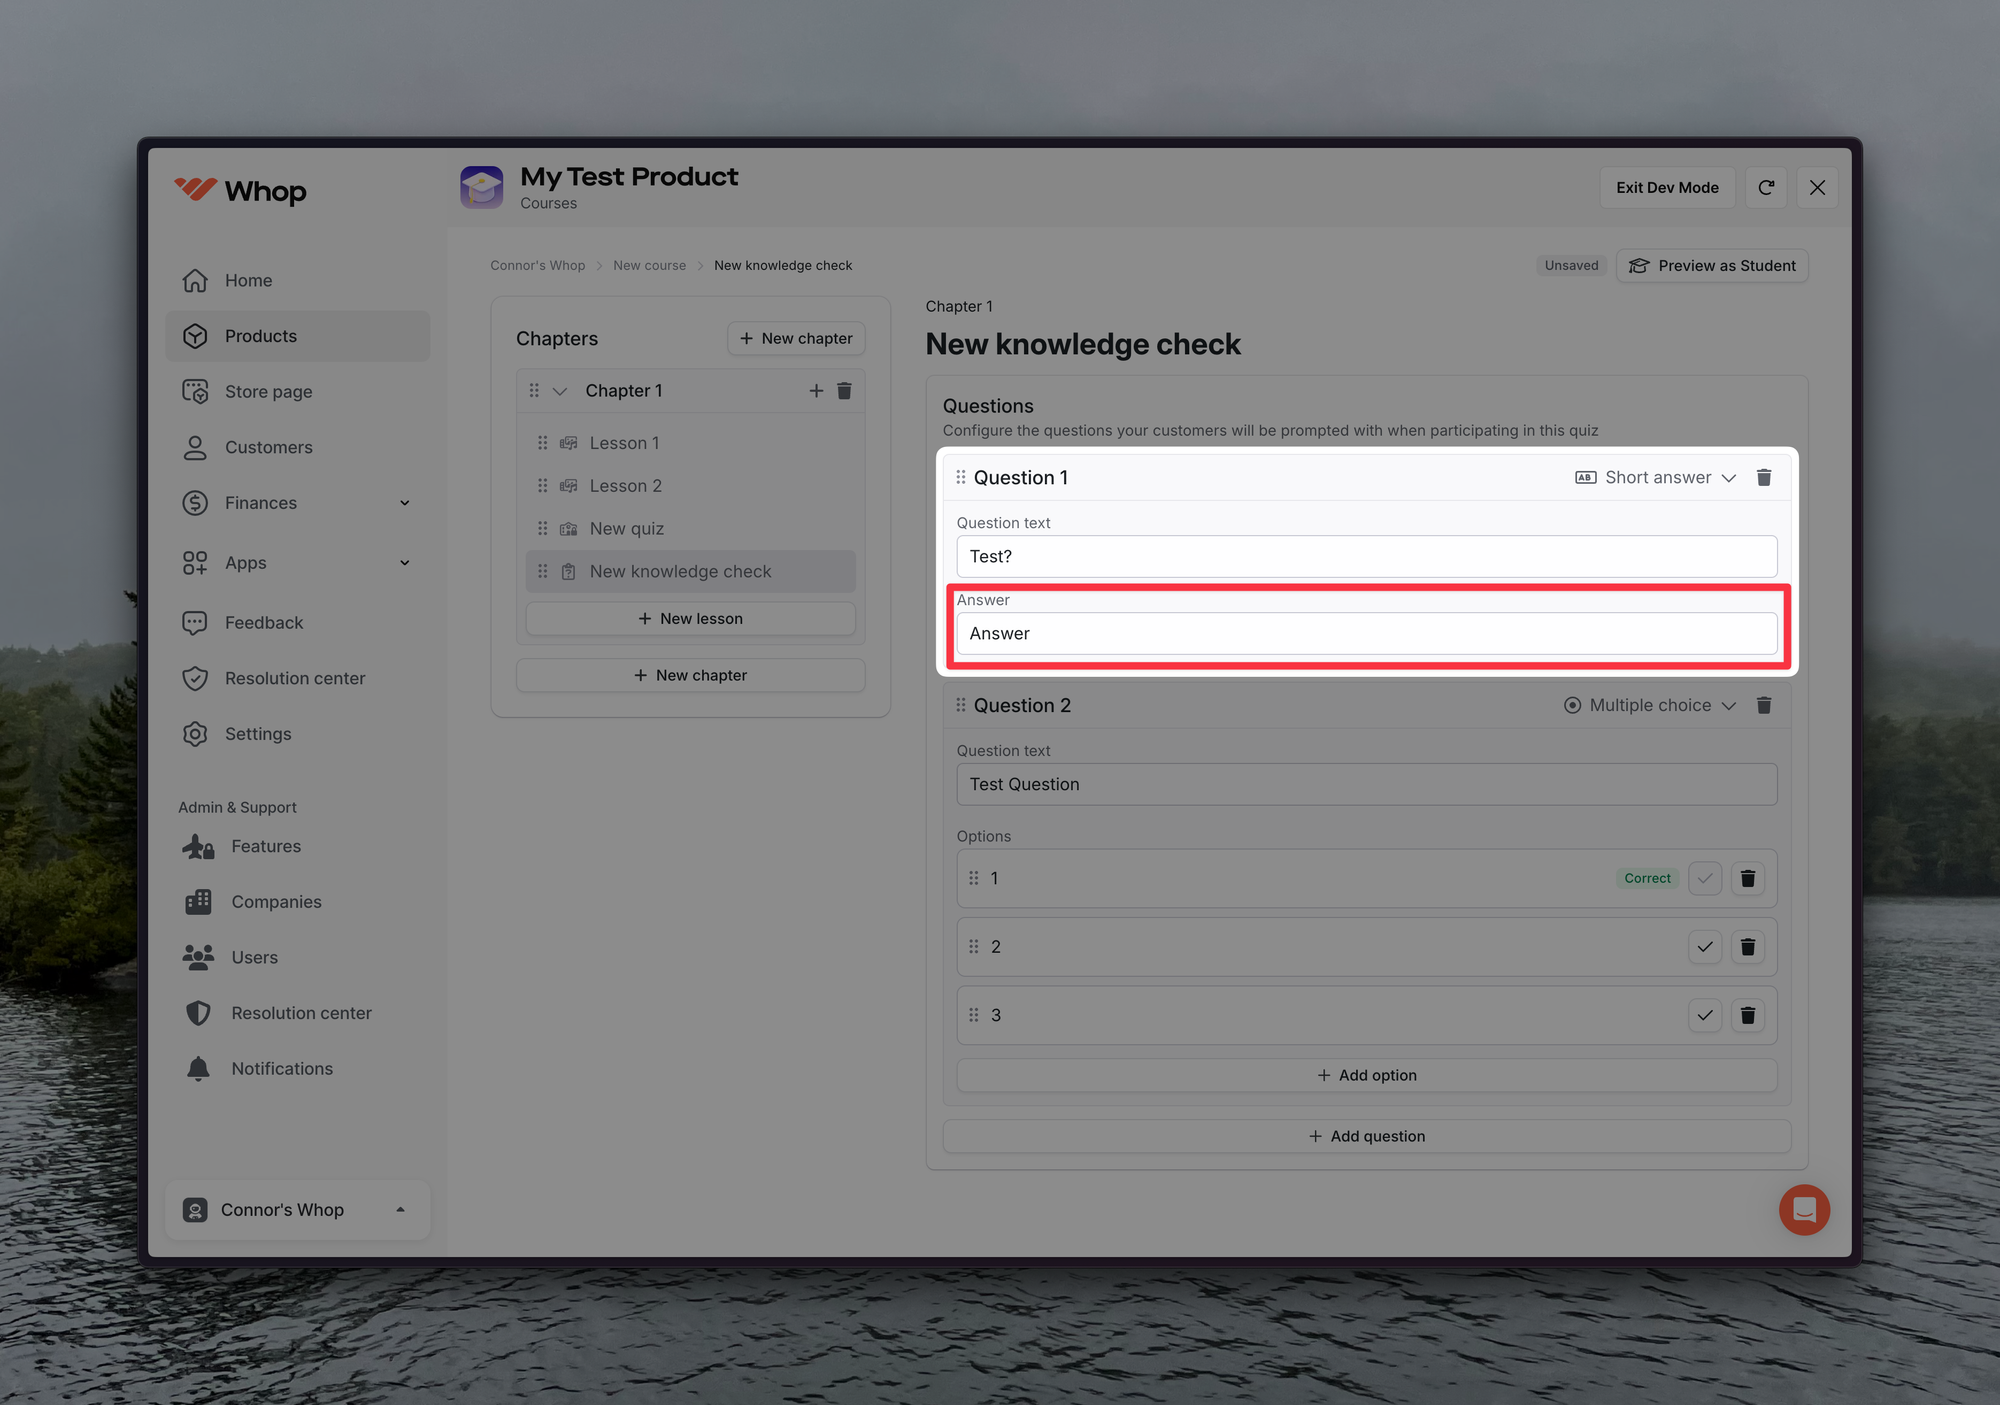Delete Question 2 using its trash icon
The width and height of the screenshot is (2000, 1405).
point(1764,706)
